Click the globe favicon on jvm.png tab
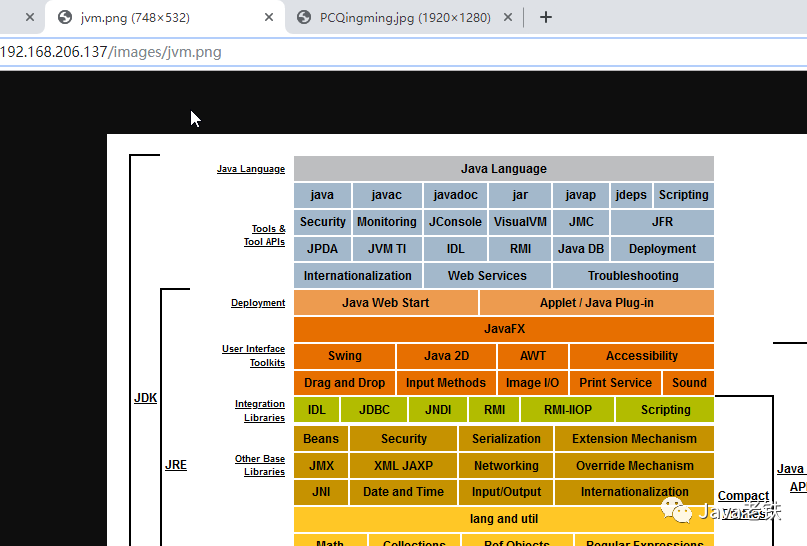 (x=65, y=17)
